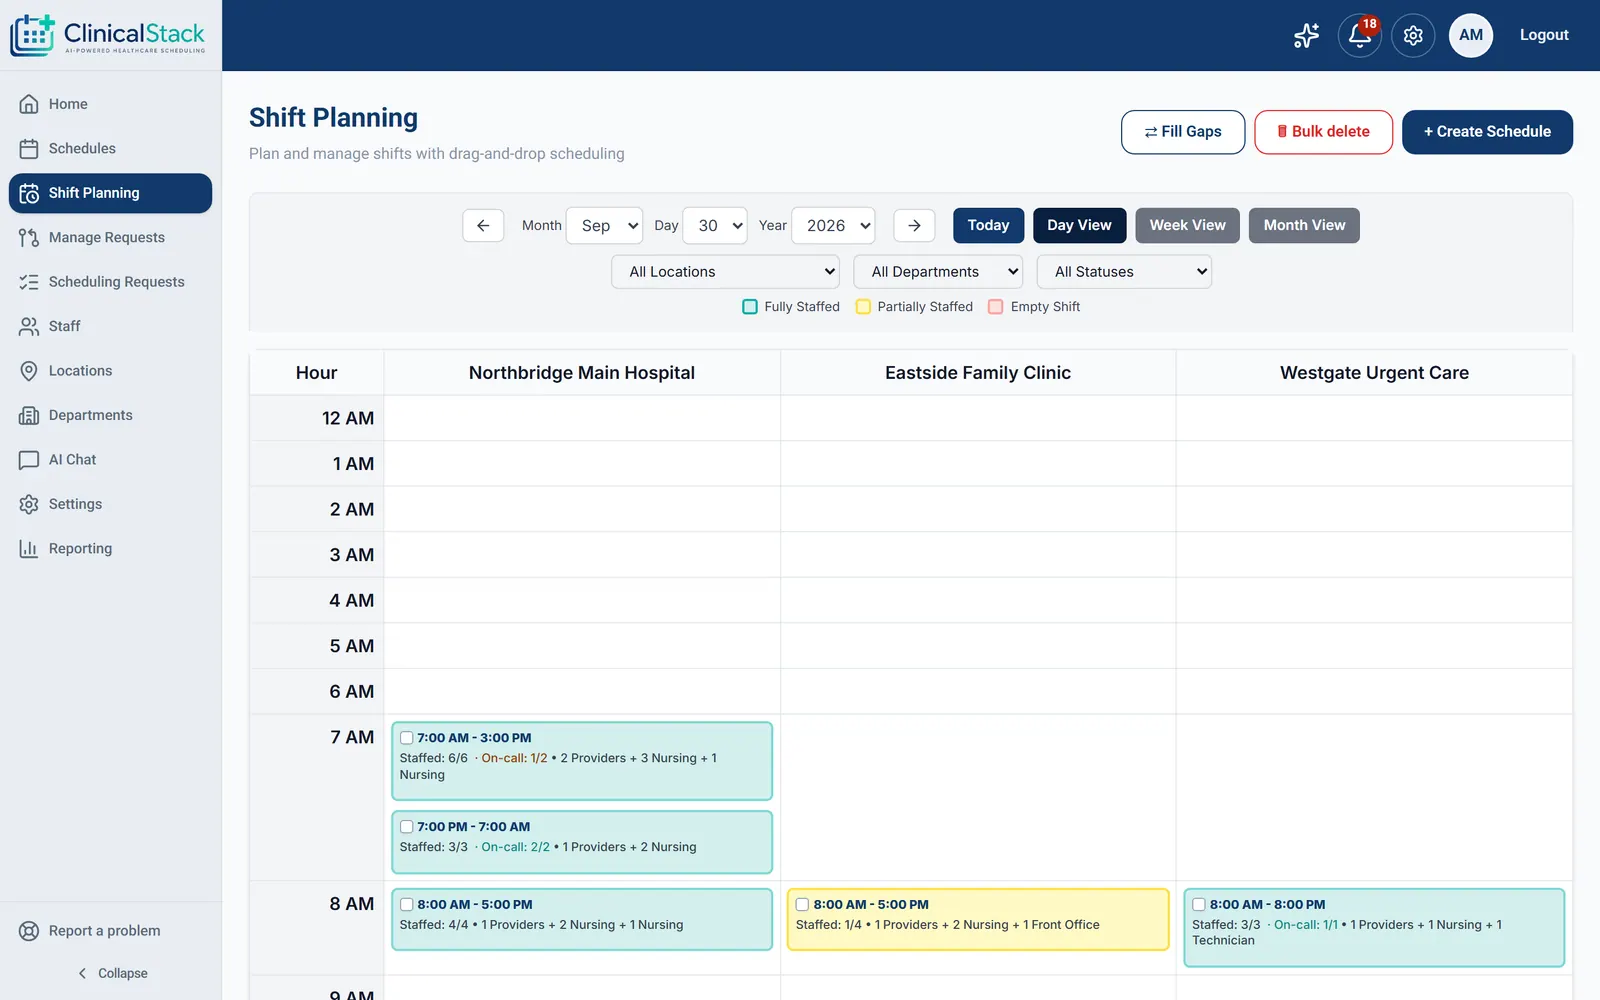Go to next day with right arrow
1600x1000 pixels.
[914, 225]
